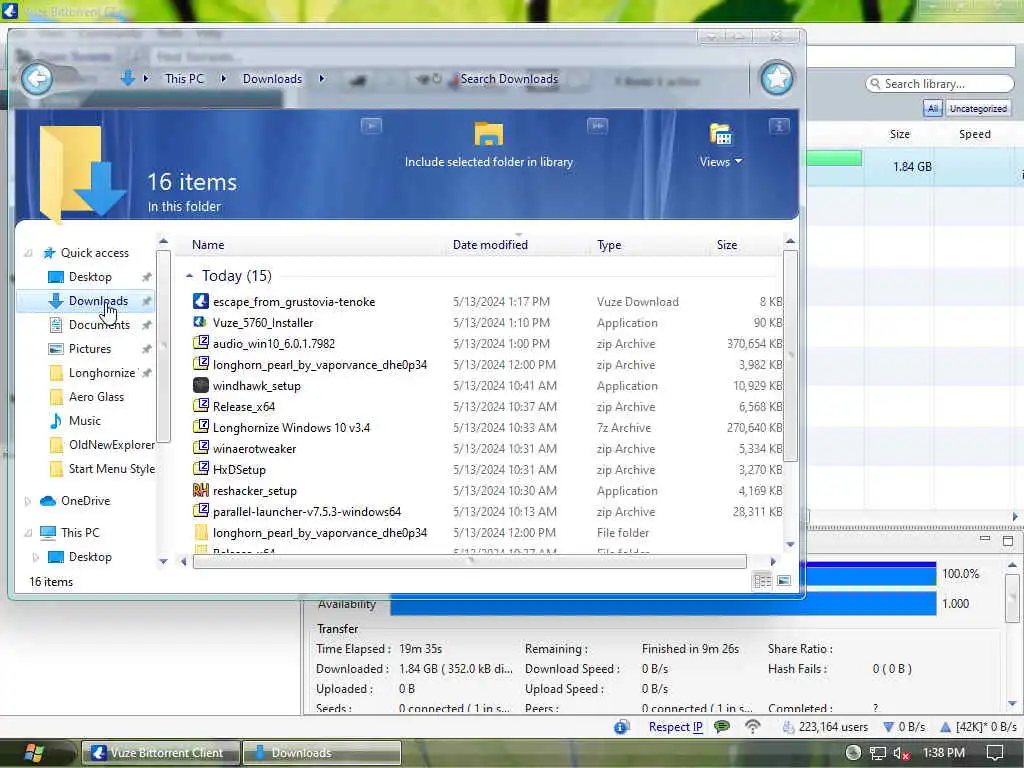
Task: Select Documents in the navigation pane
Action: [99, 325]
